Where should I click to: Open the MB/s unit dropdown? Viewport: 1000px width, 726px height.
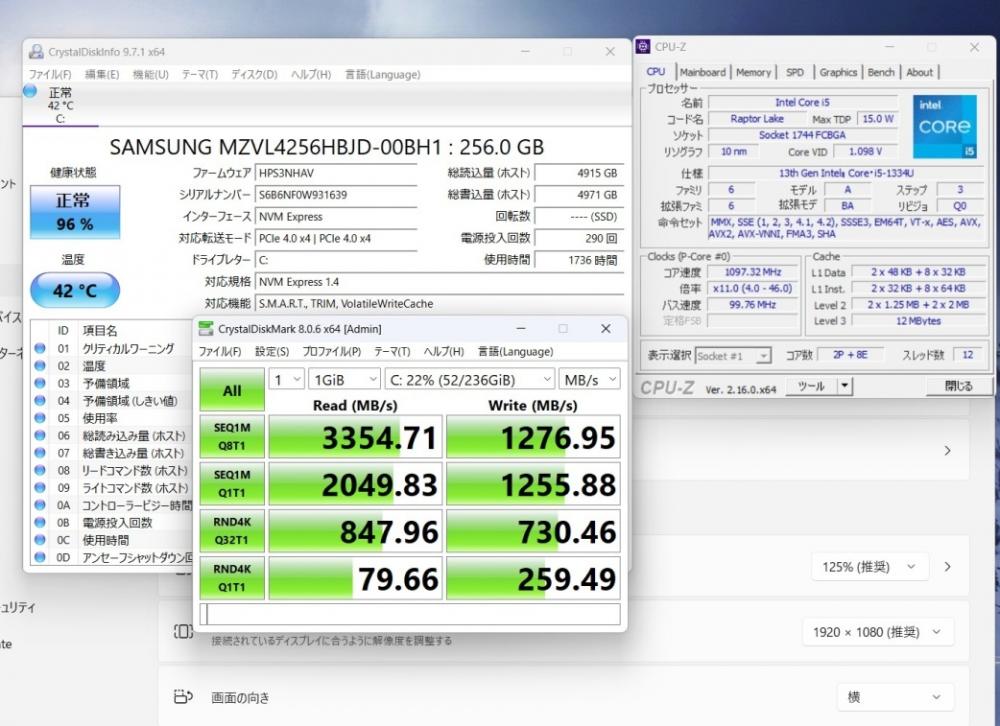pyautogui.click(x=589, y=380)
